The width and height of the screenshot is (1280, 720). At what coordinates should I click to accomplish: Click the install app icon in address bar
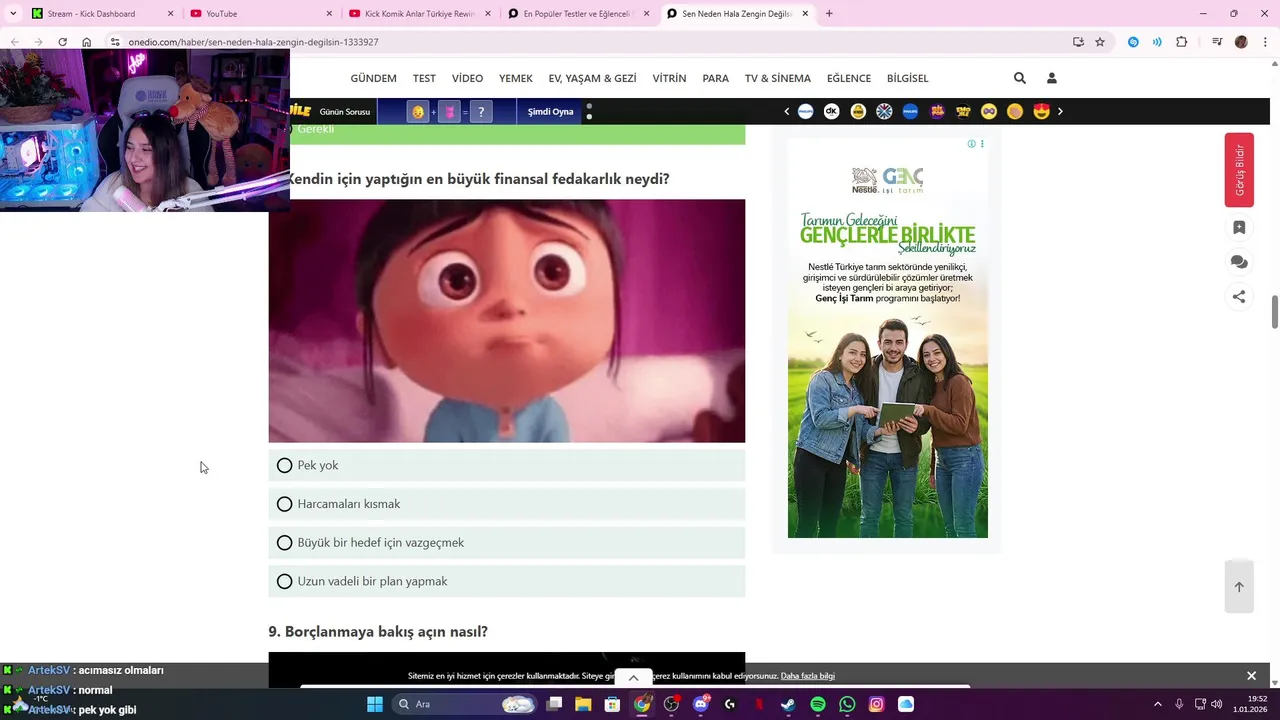coord(1078,42)
